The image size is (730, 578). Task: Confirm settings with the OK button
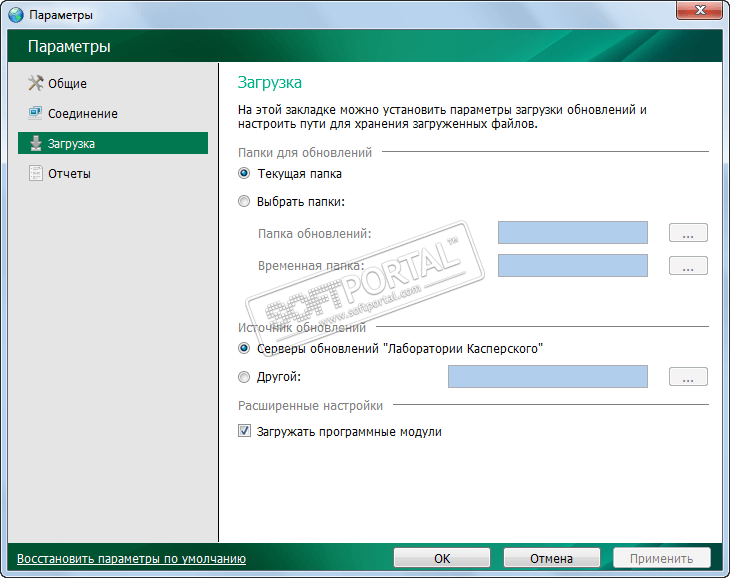[x=442, y=558]
